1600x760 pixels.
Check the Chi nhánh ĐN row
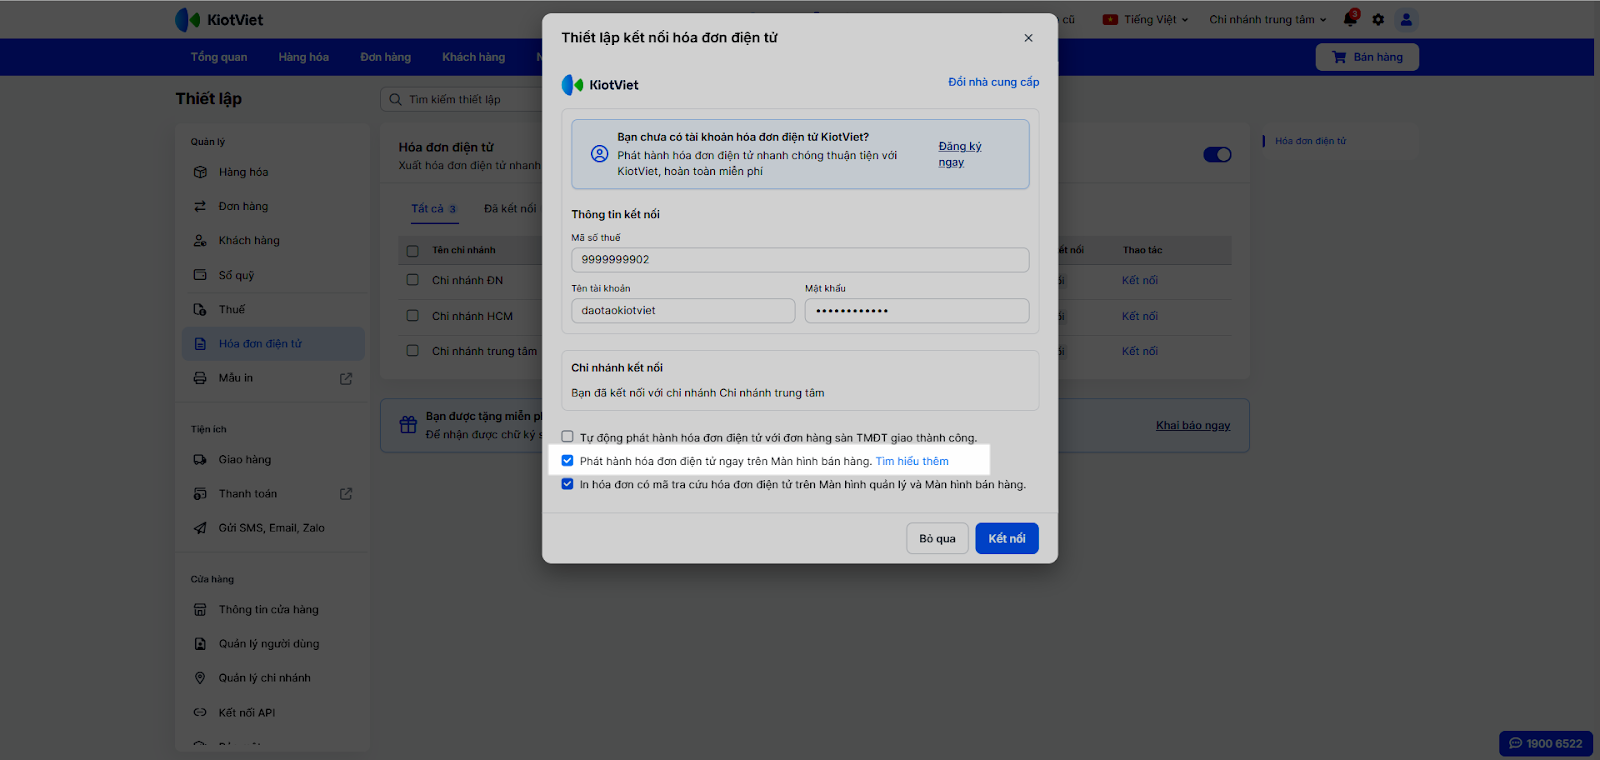(412, 281)
